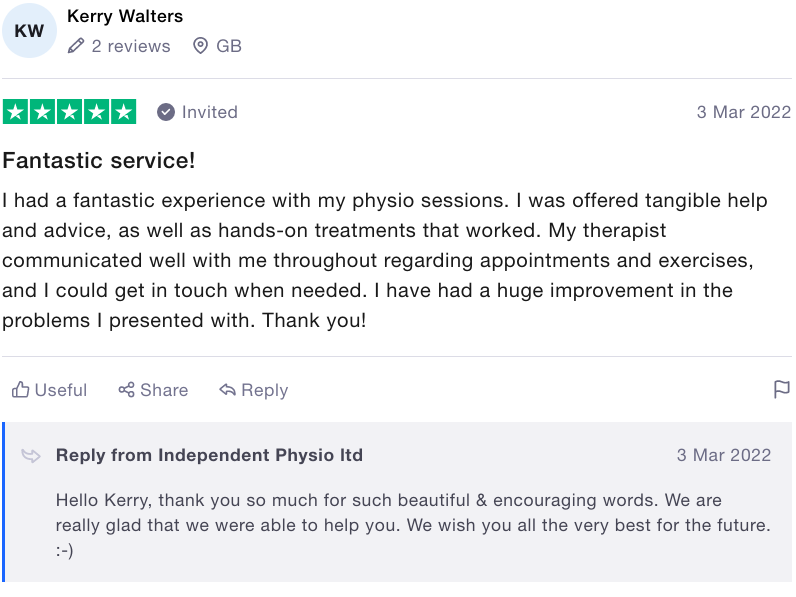Open Kerry Walters' profile name link
Image resolution: width=796 pixels, height=597 pixels.
pyautogui.click(x=125, y=16)
